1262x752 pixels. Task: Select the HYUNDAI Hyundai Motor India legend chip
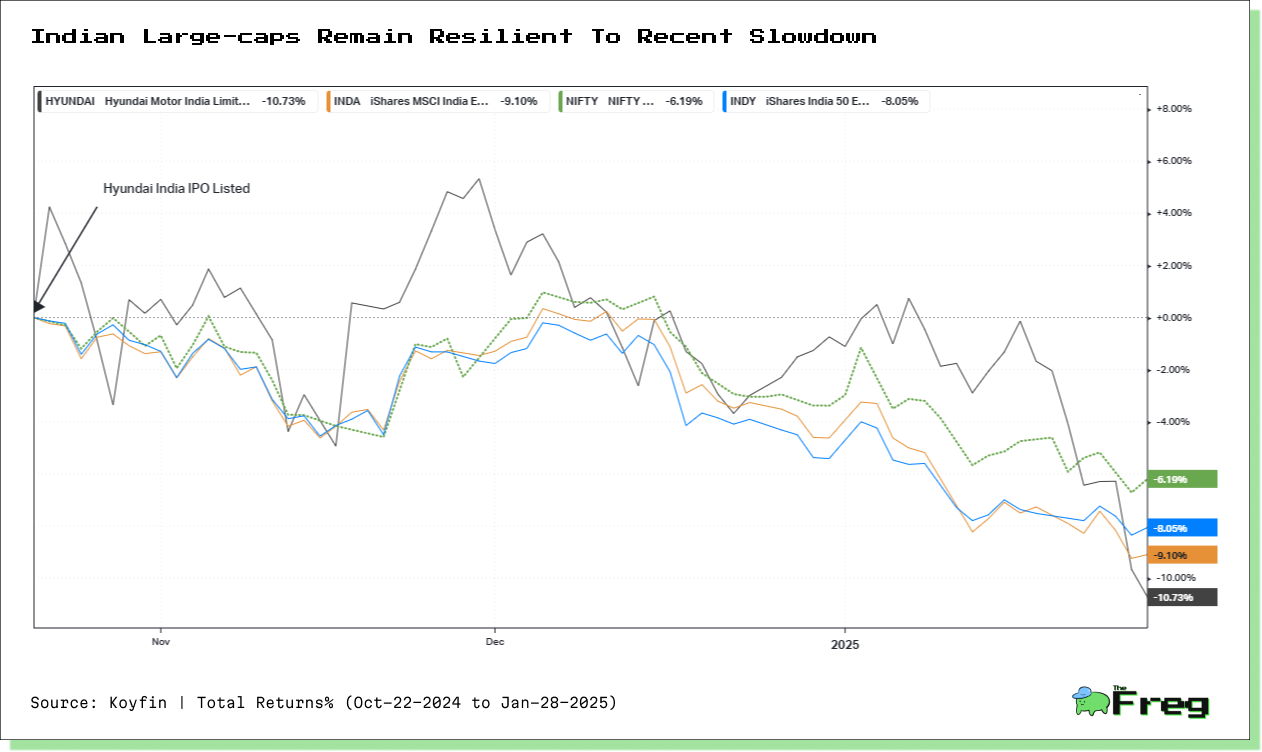pos(178,101)
